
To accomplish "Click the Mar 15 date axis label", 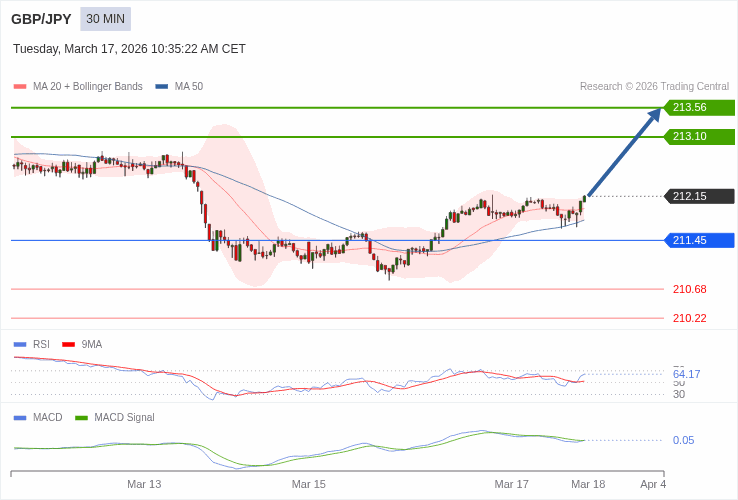I will (308, 484).
